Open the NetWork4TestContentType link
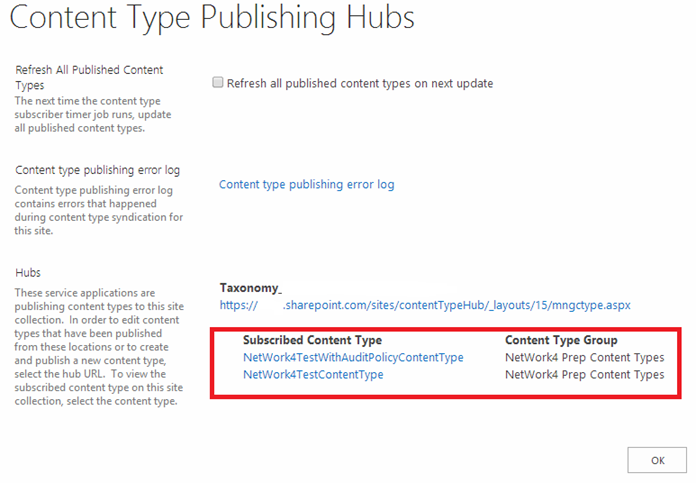The height and width of the screenshot is (483, 696). [313, 375]
